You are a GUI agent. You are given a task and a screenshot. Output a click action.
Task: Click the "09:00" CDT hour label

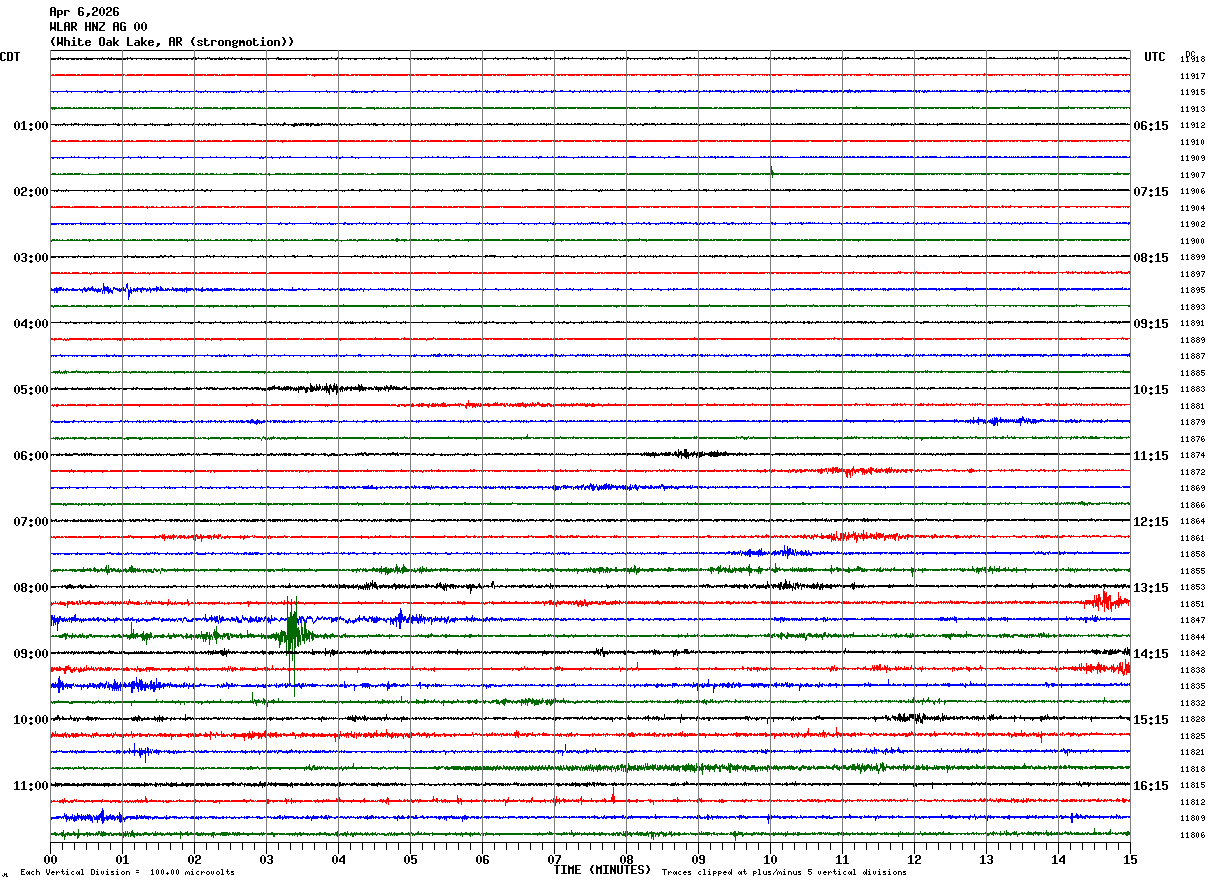(x=31, y=654)
